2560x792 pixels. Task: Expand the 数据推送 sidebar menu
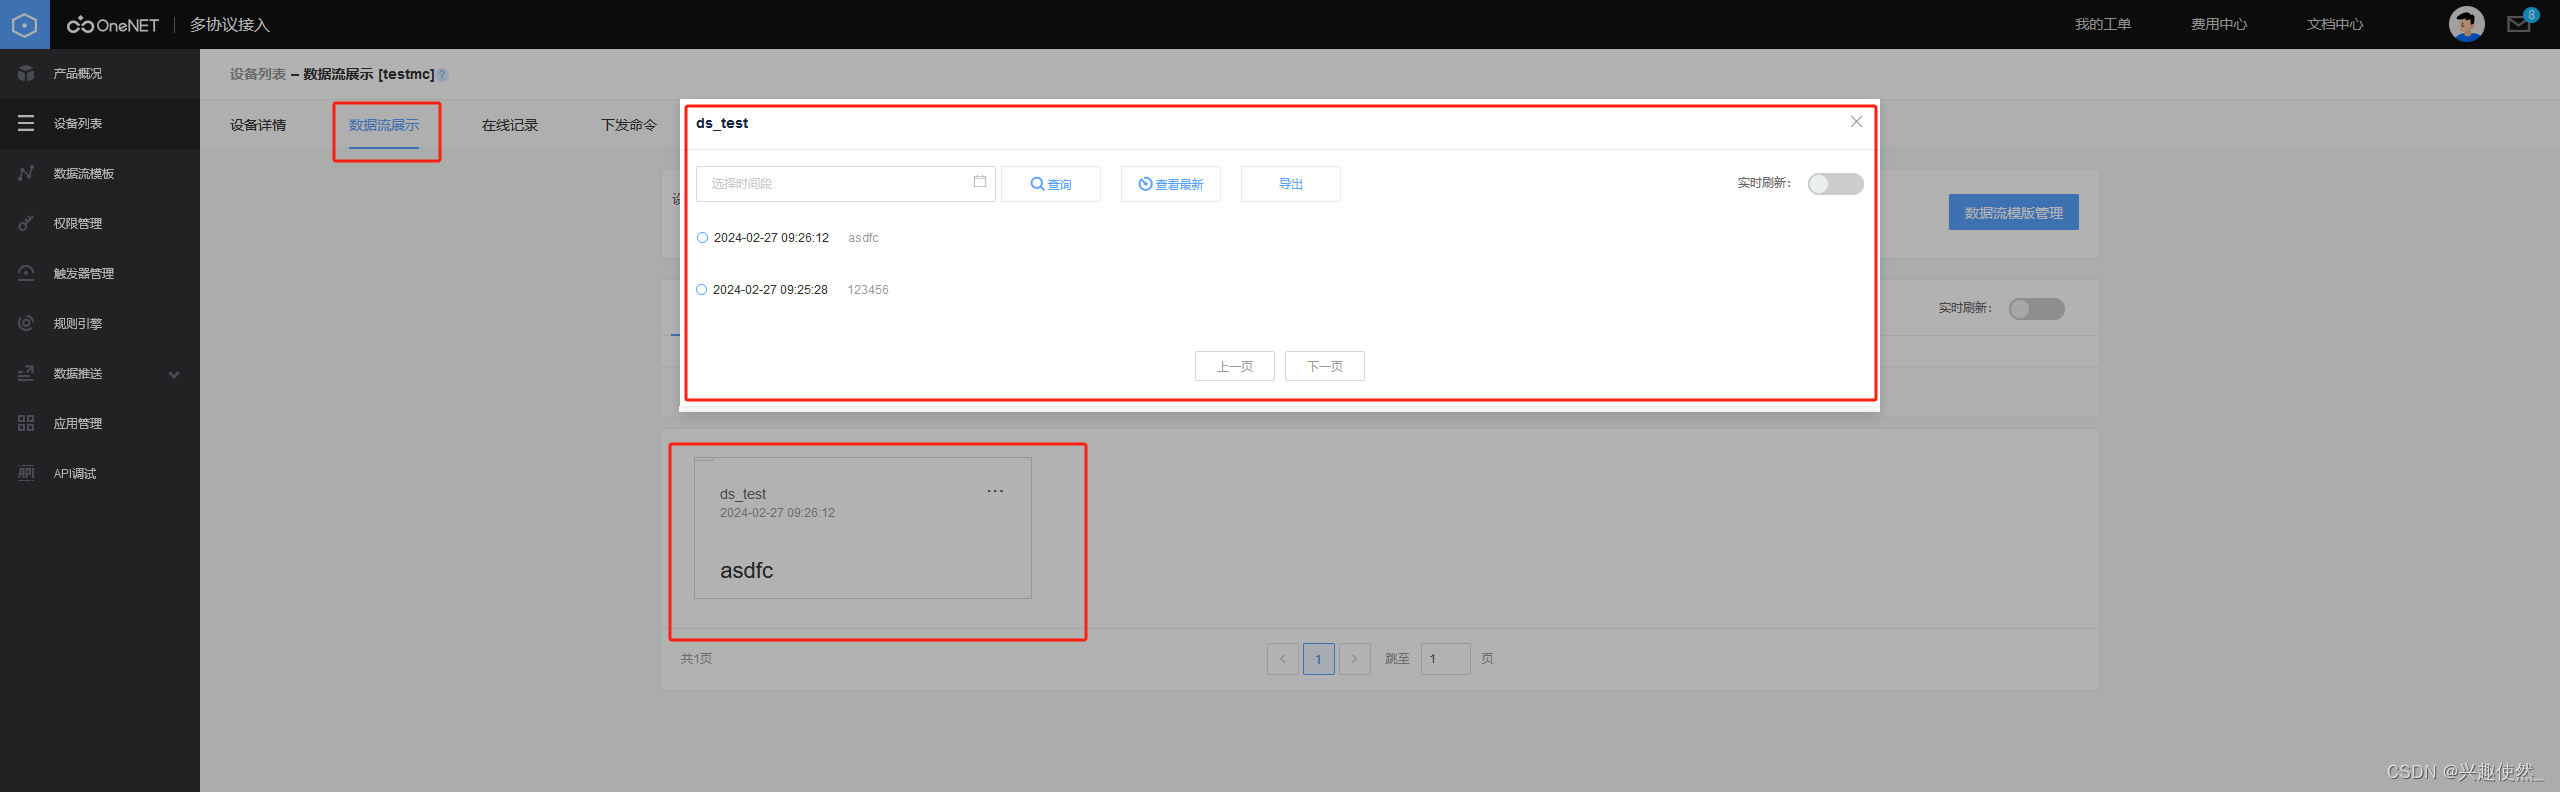(174, 374)
